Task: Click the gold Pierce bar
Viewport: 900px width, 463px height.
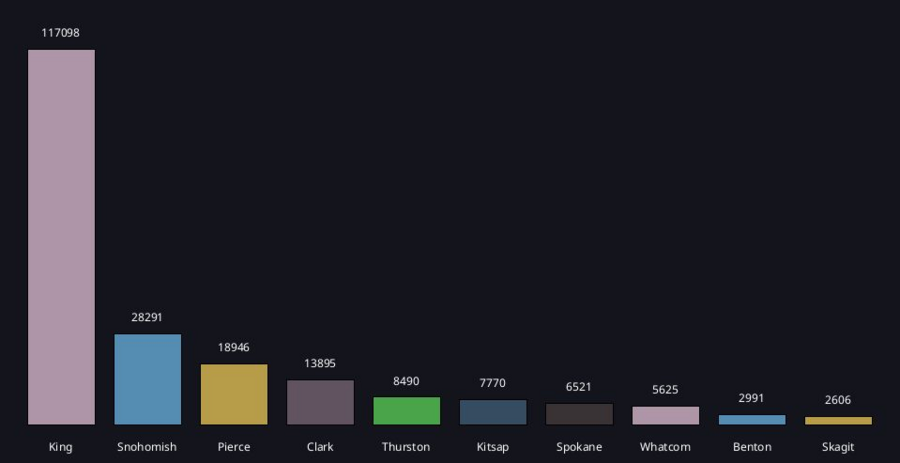Action: (x=234, y=394)
